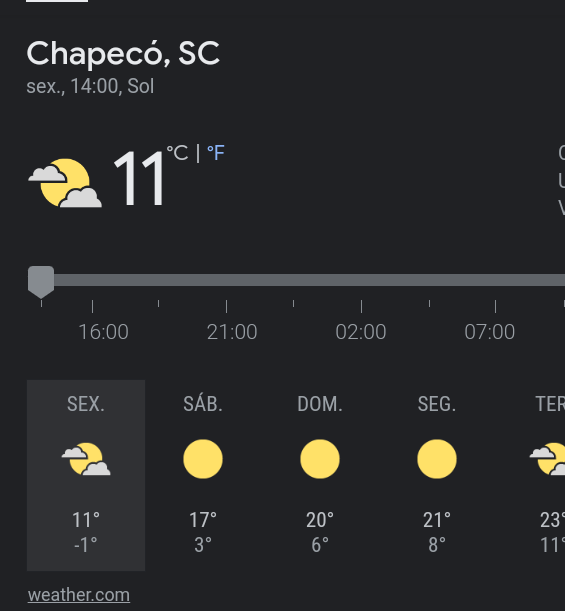The width and height of the screenshot is (565, 611).
Task: Switch temperature unit to °F
Action: pos(216,153)
